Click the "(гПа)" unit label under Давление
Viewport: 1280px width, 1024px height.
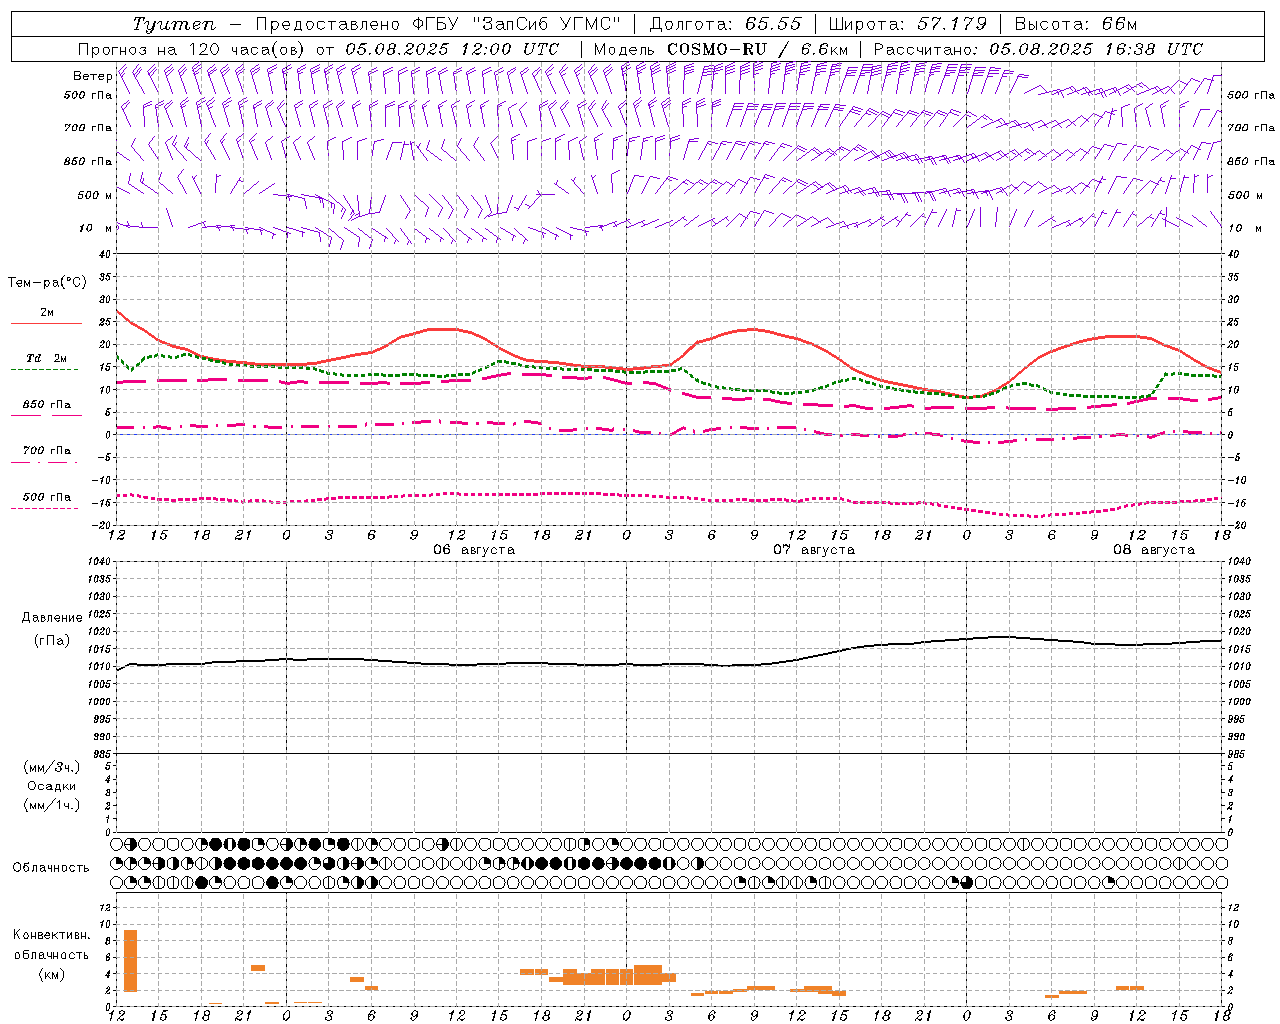point(52,641)
